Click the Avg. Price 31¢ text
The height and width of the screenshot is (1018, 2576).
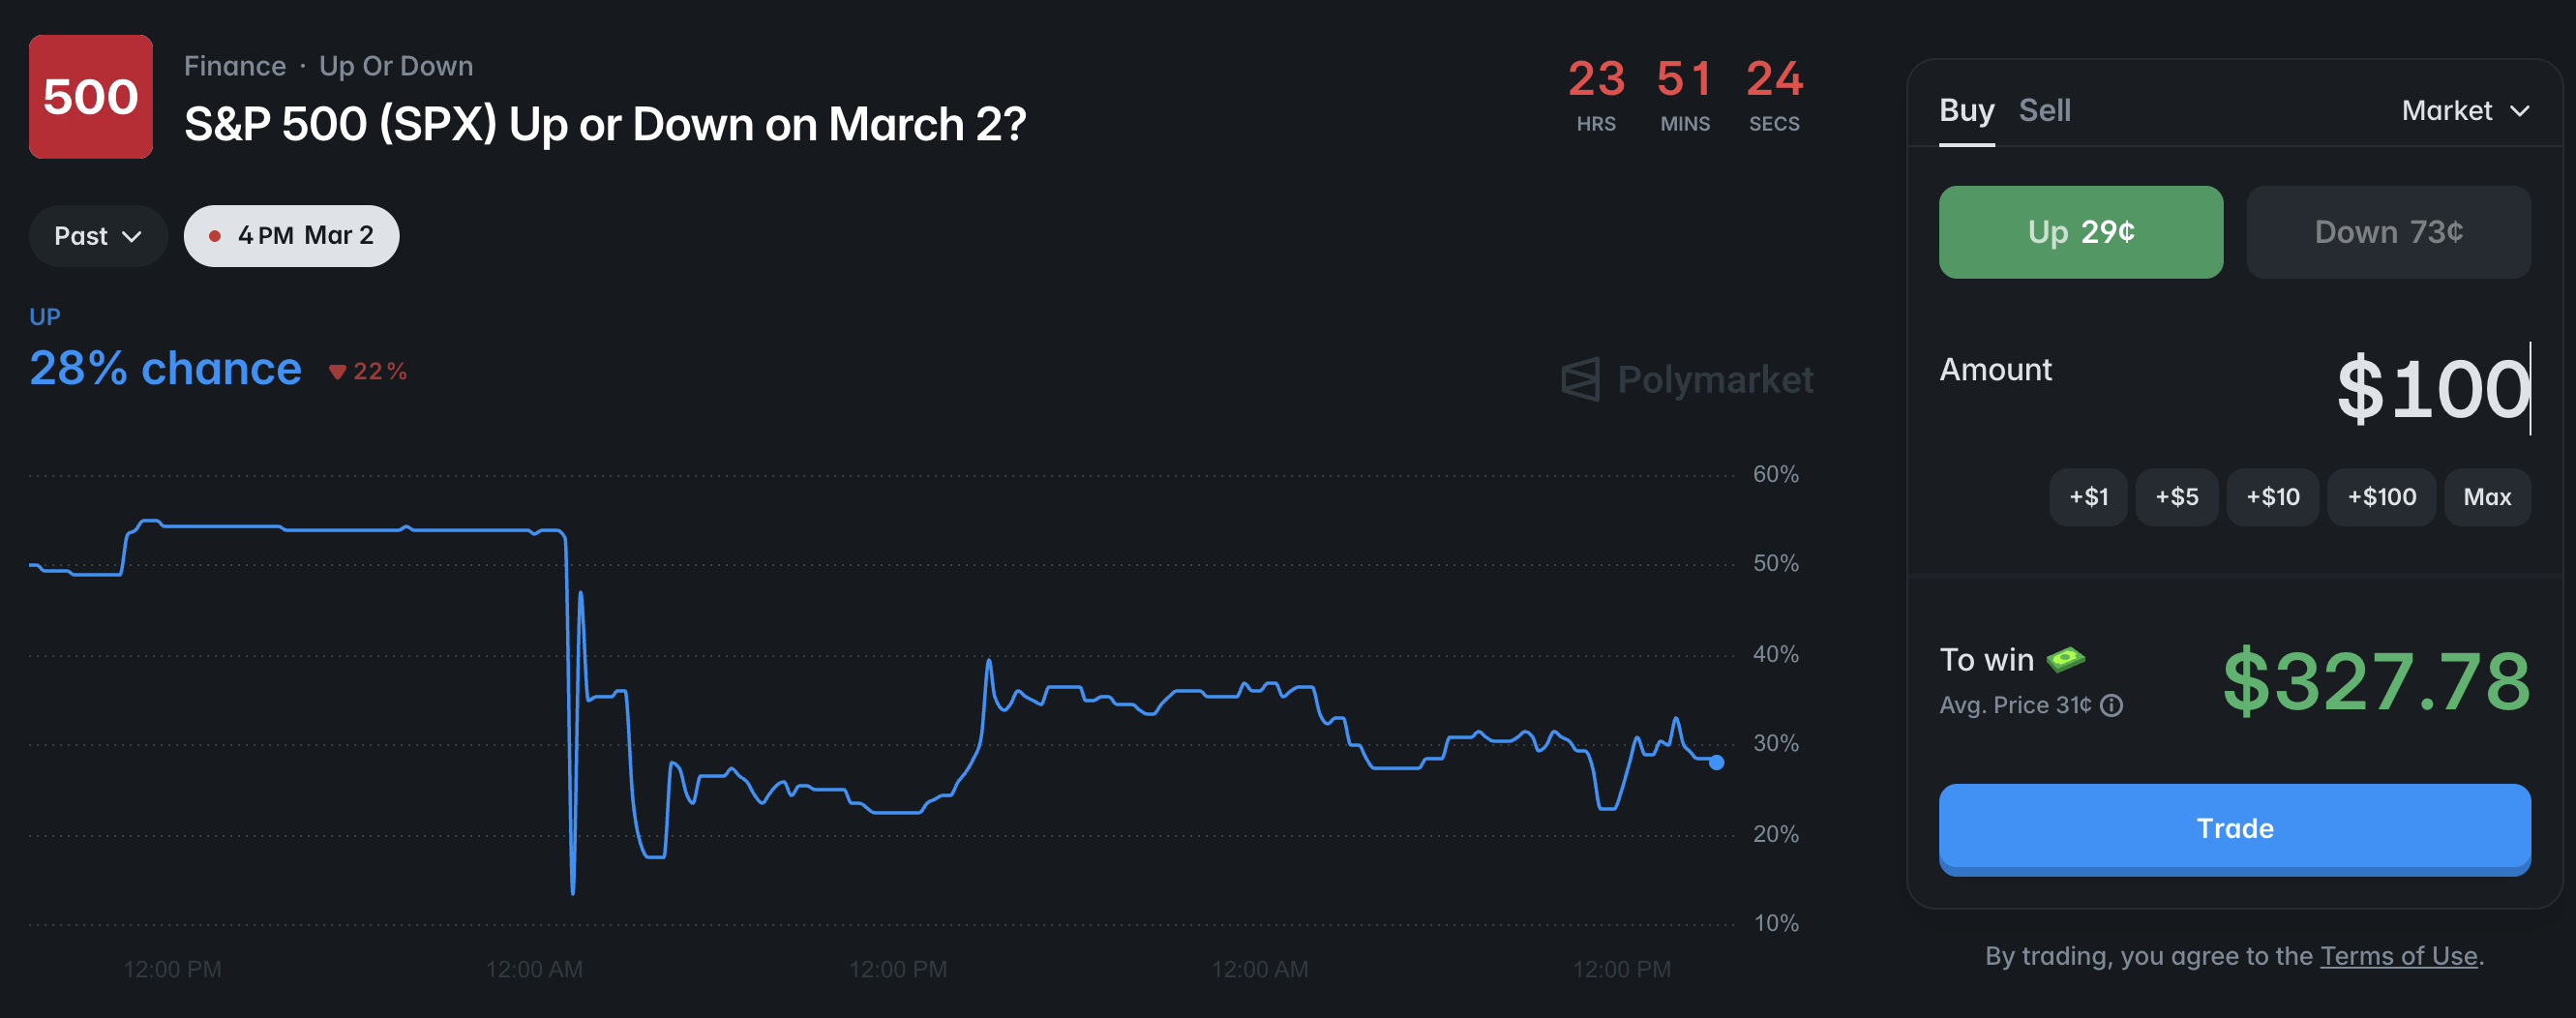(2015, 706)
